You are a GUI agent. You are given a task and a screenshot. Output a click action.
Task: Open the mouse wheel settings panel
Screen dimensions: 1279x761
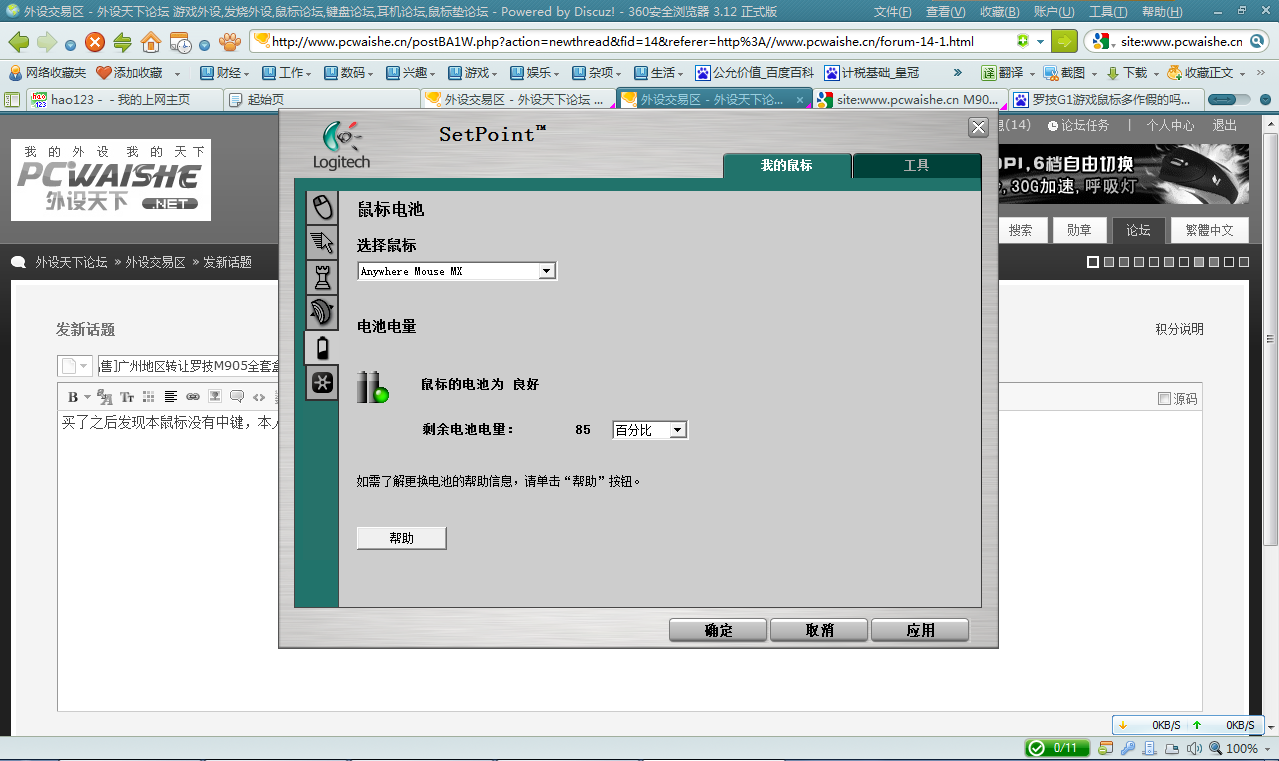pyautogui.click(x=321, y=313)
